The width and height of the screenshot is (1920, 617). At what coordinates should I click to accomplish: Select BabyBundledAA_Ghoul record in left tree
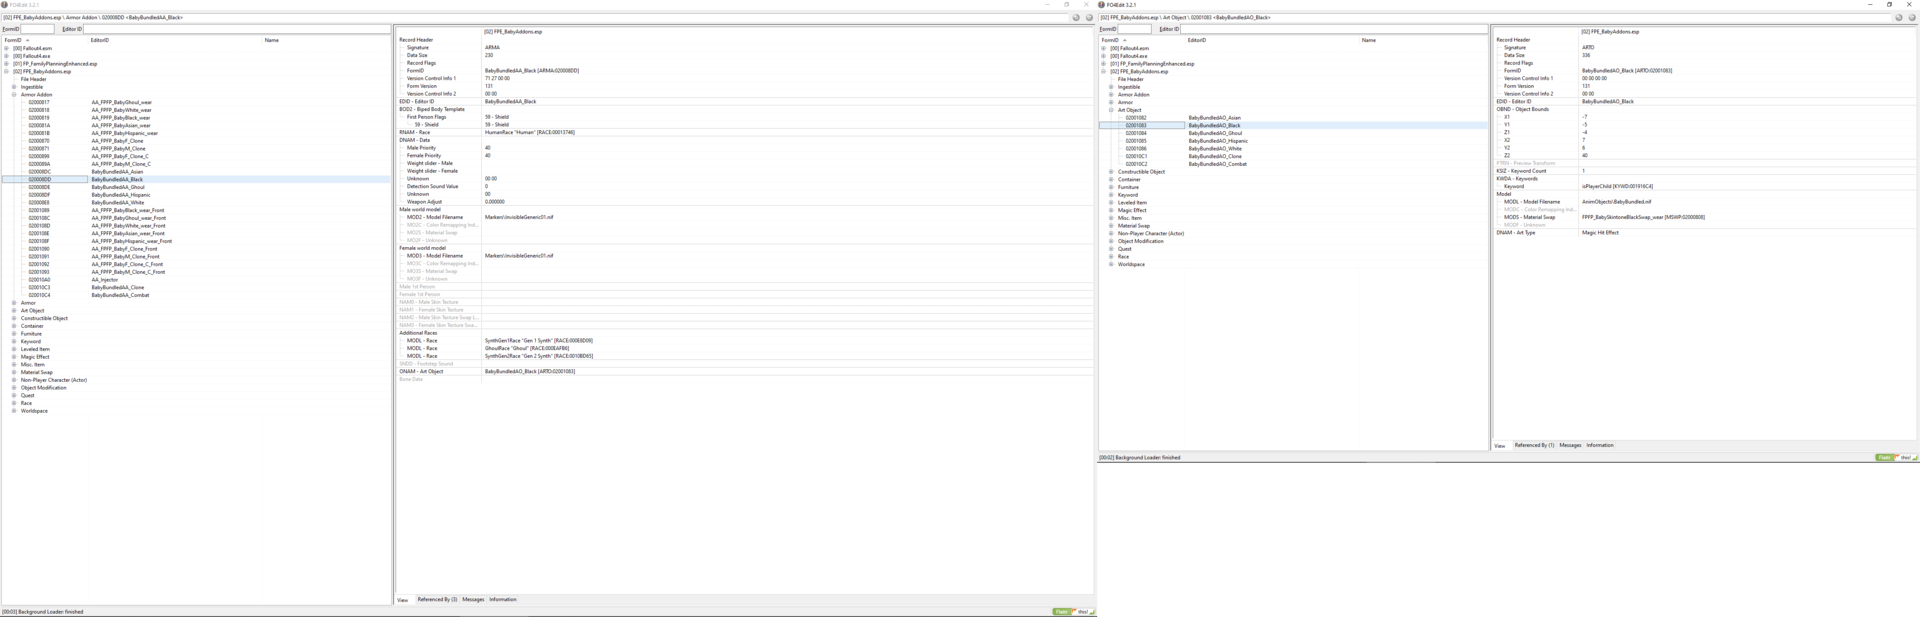(x=118, y=187)
